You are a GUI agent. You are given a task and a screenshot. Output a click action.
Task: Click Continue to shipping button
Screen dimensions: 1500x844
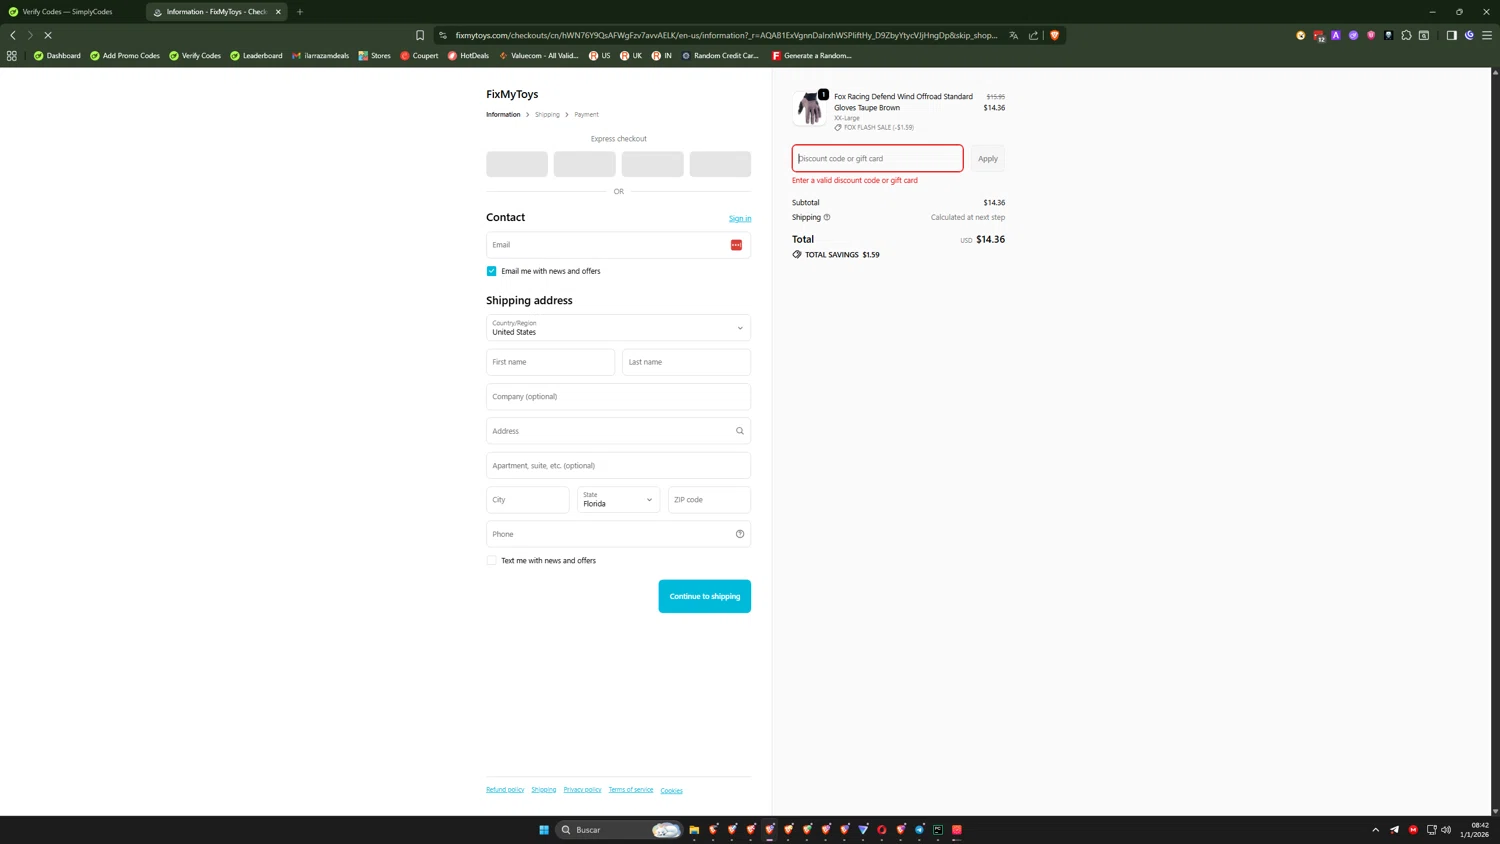coord(704,596)
